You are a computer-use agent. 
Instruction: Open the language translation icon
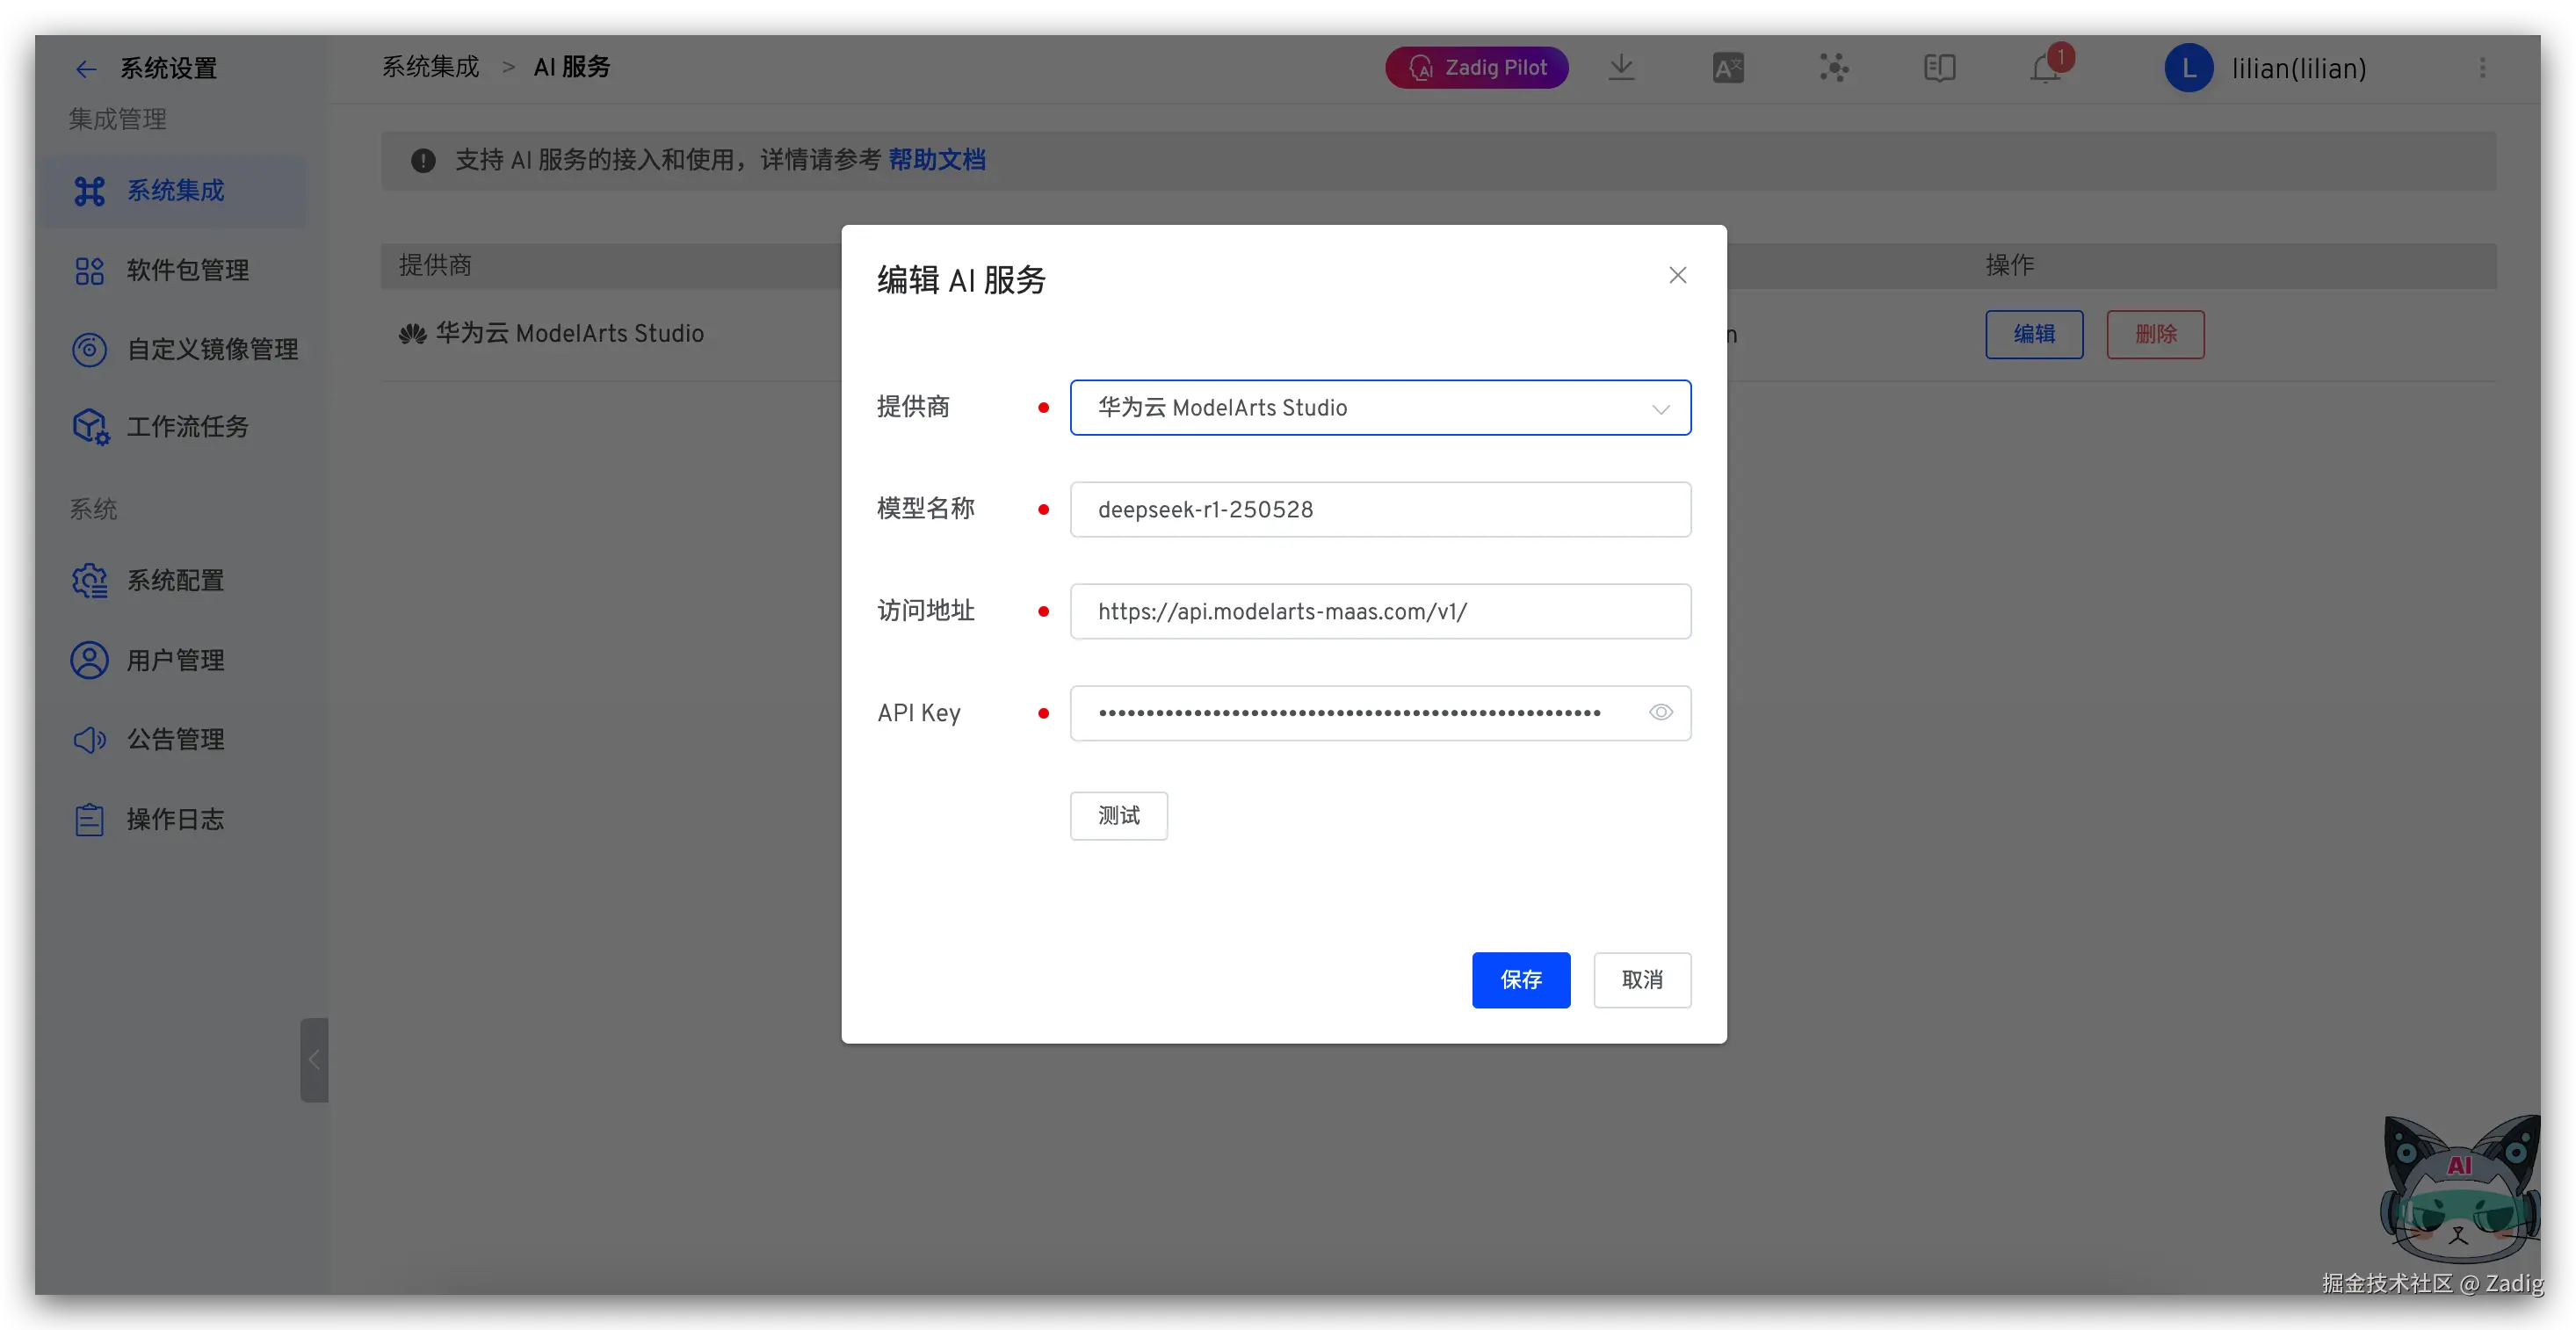pyautogui.click(x=1727, y=68)
